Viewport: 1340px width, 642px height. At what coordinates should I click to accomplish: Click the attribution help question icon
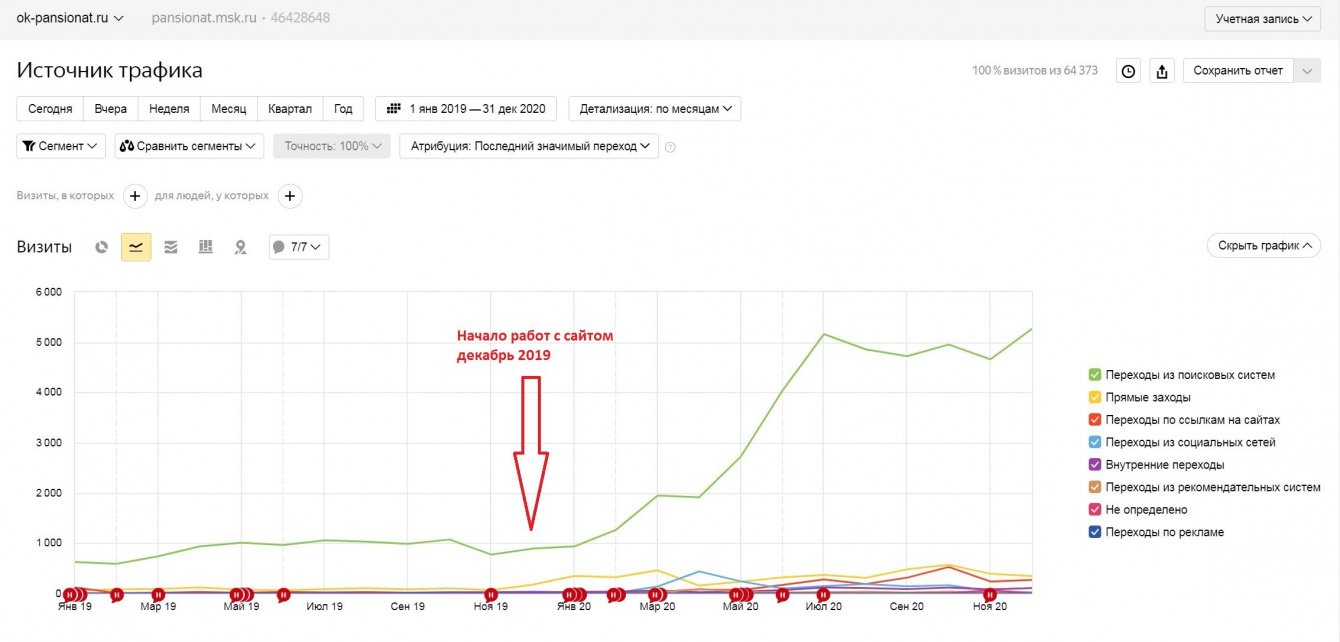pyautogui.click(x=670, y=147)
